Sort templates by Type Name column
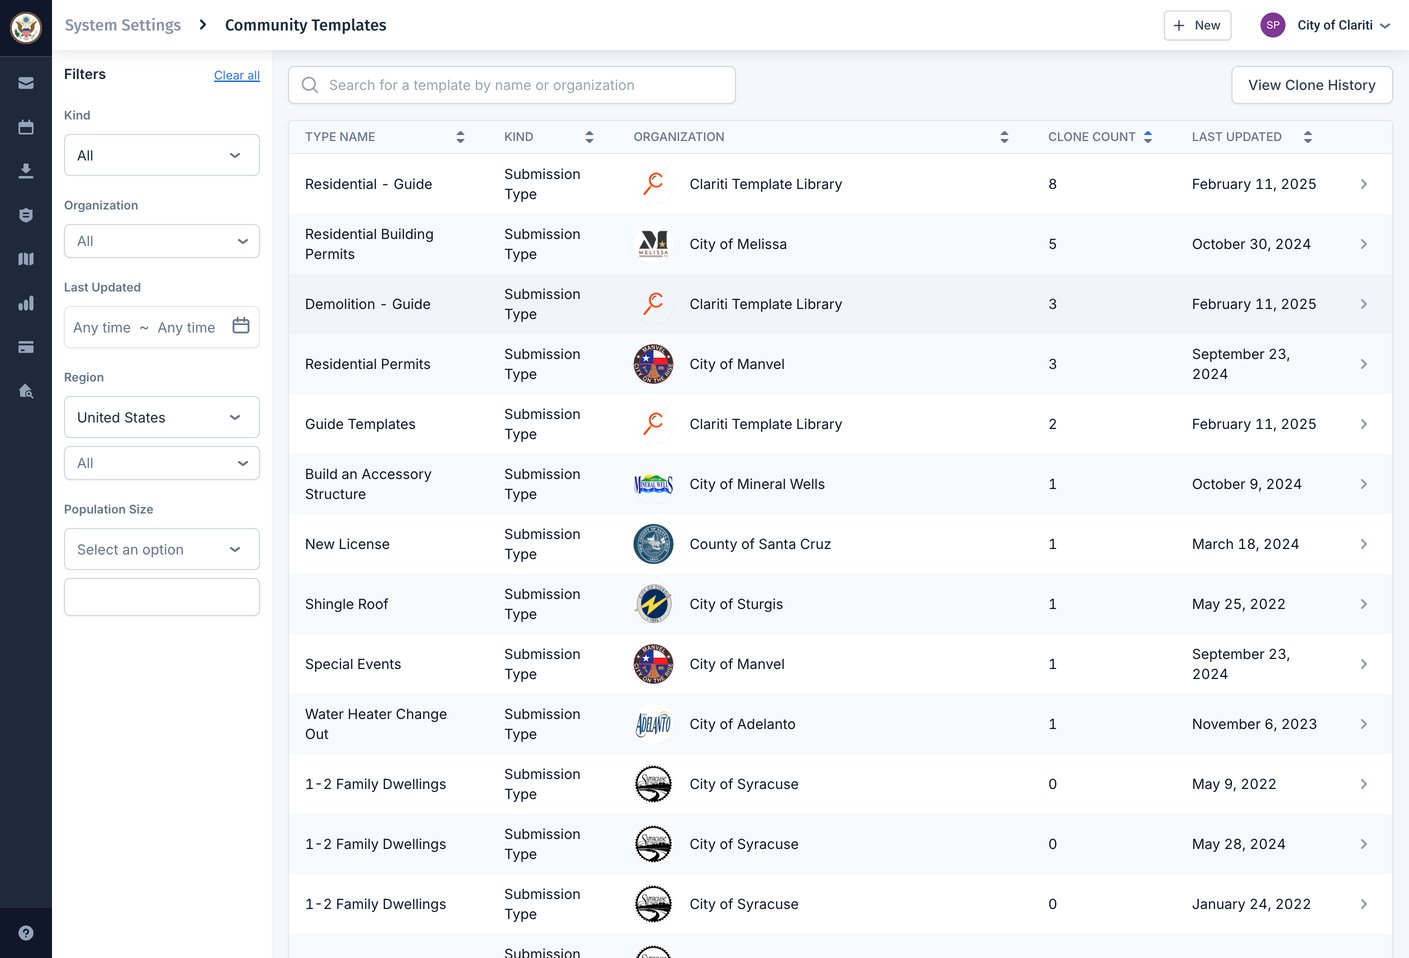This screenshot has width=1409, height=958. (x=460, y=136)
